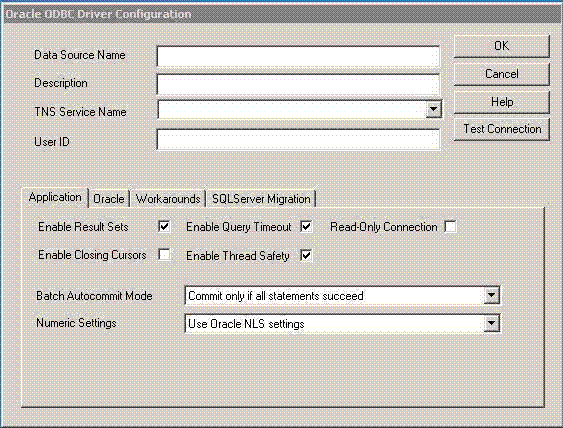Expand the Batch Autocommit Mode dropdown arrow
The image size is (563, 428).
coord(491,296)
